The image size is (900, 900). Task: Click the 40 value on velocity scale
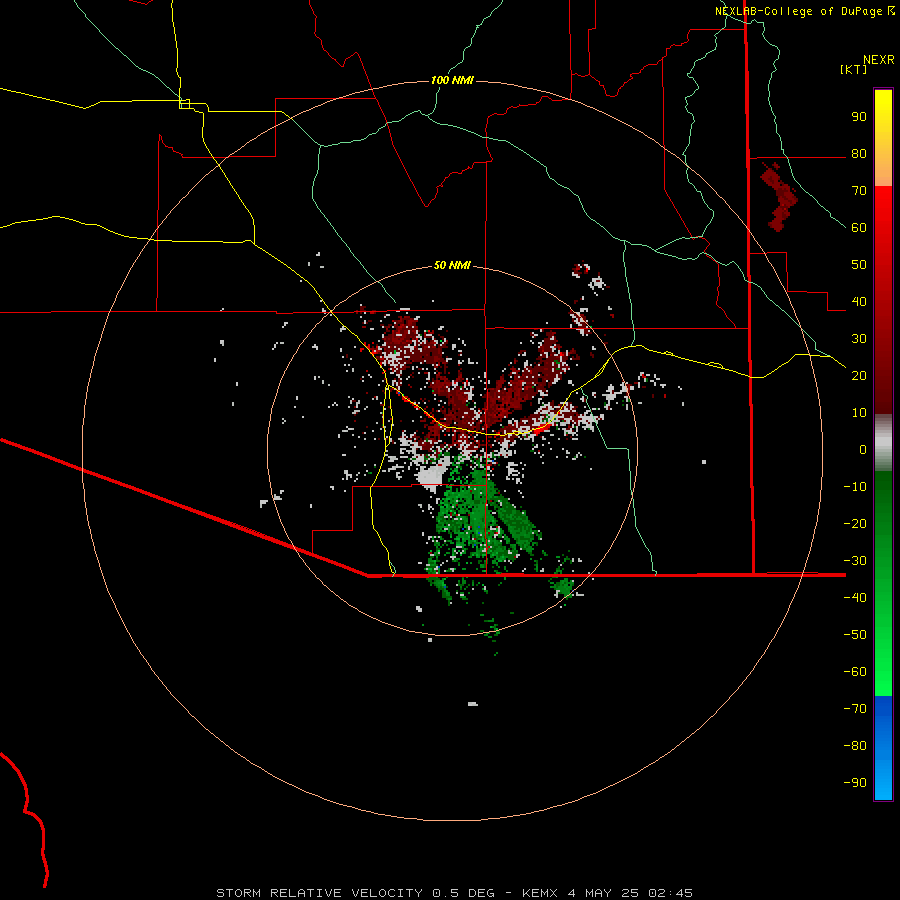pyautogui.click(x=859, y=301)
